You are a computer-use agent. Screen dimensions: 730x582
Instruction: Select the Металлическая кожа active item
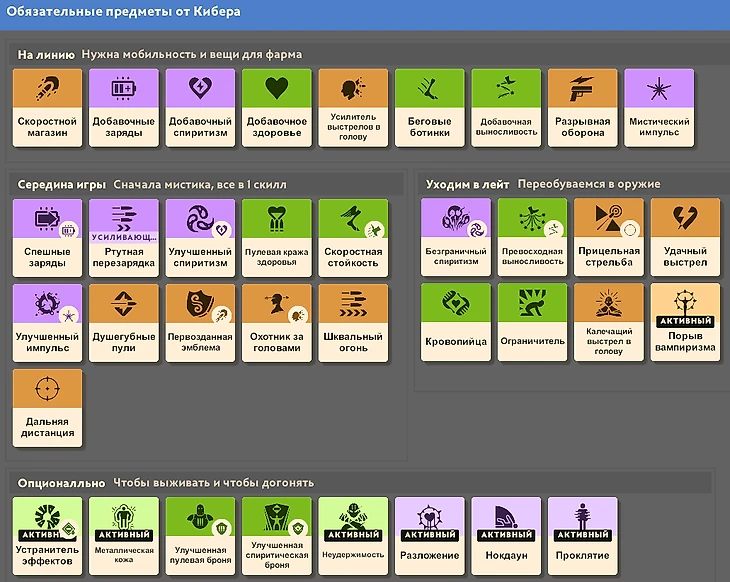[x=123, y=536]
